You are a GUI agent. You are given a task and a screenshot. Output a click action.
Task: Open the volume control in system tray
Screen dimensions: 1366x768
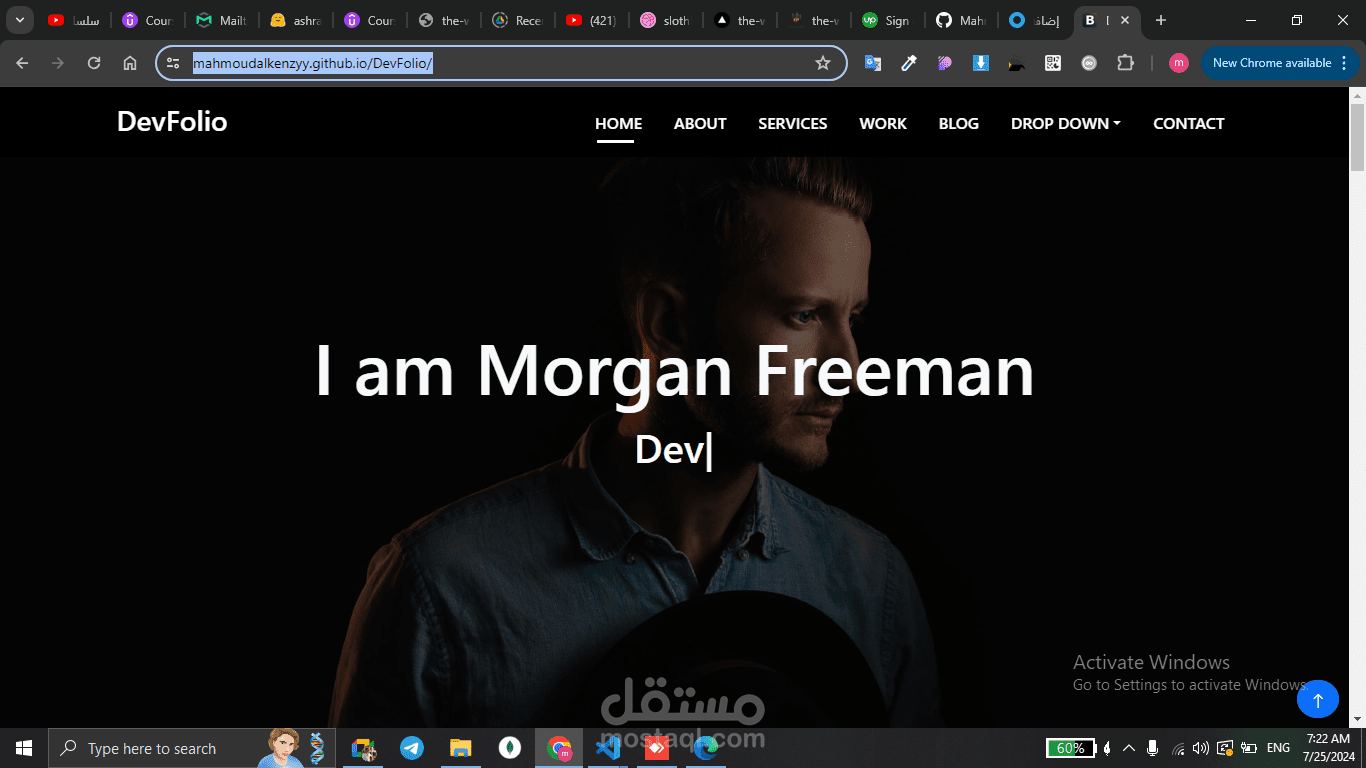(1200, 748)
